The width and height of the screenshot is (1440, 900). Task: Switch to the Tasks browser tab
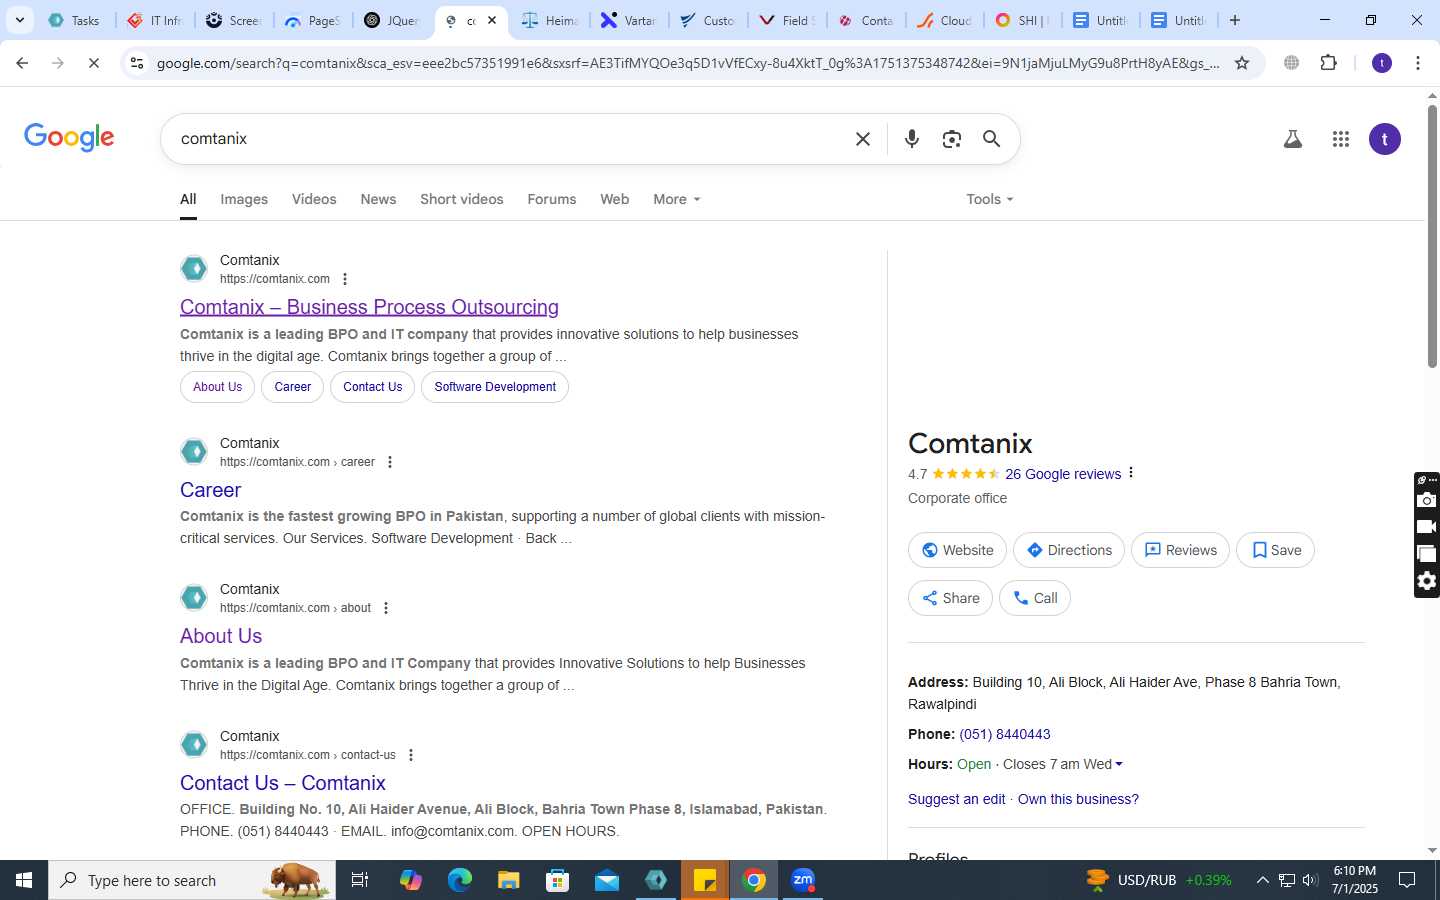[x=74, y=20]
